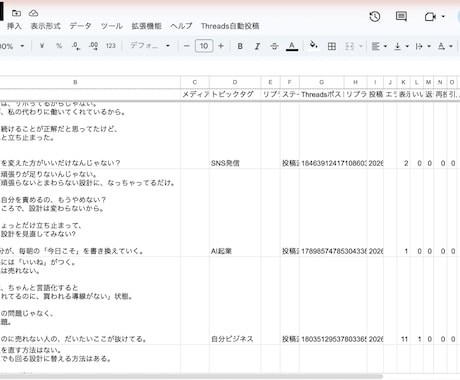Toggle bold formatting
The height and width of the screenshot is (380, 460).
[240, 46]
